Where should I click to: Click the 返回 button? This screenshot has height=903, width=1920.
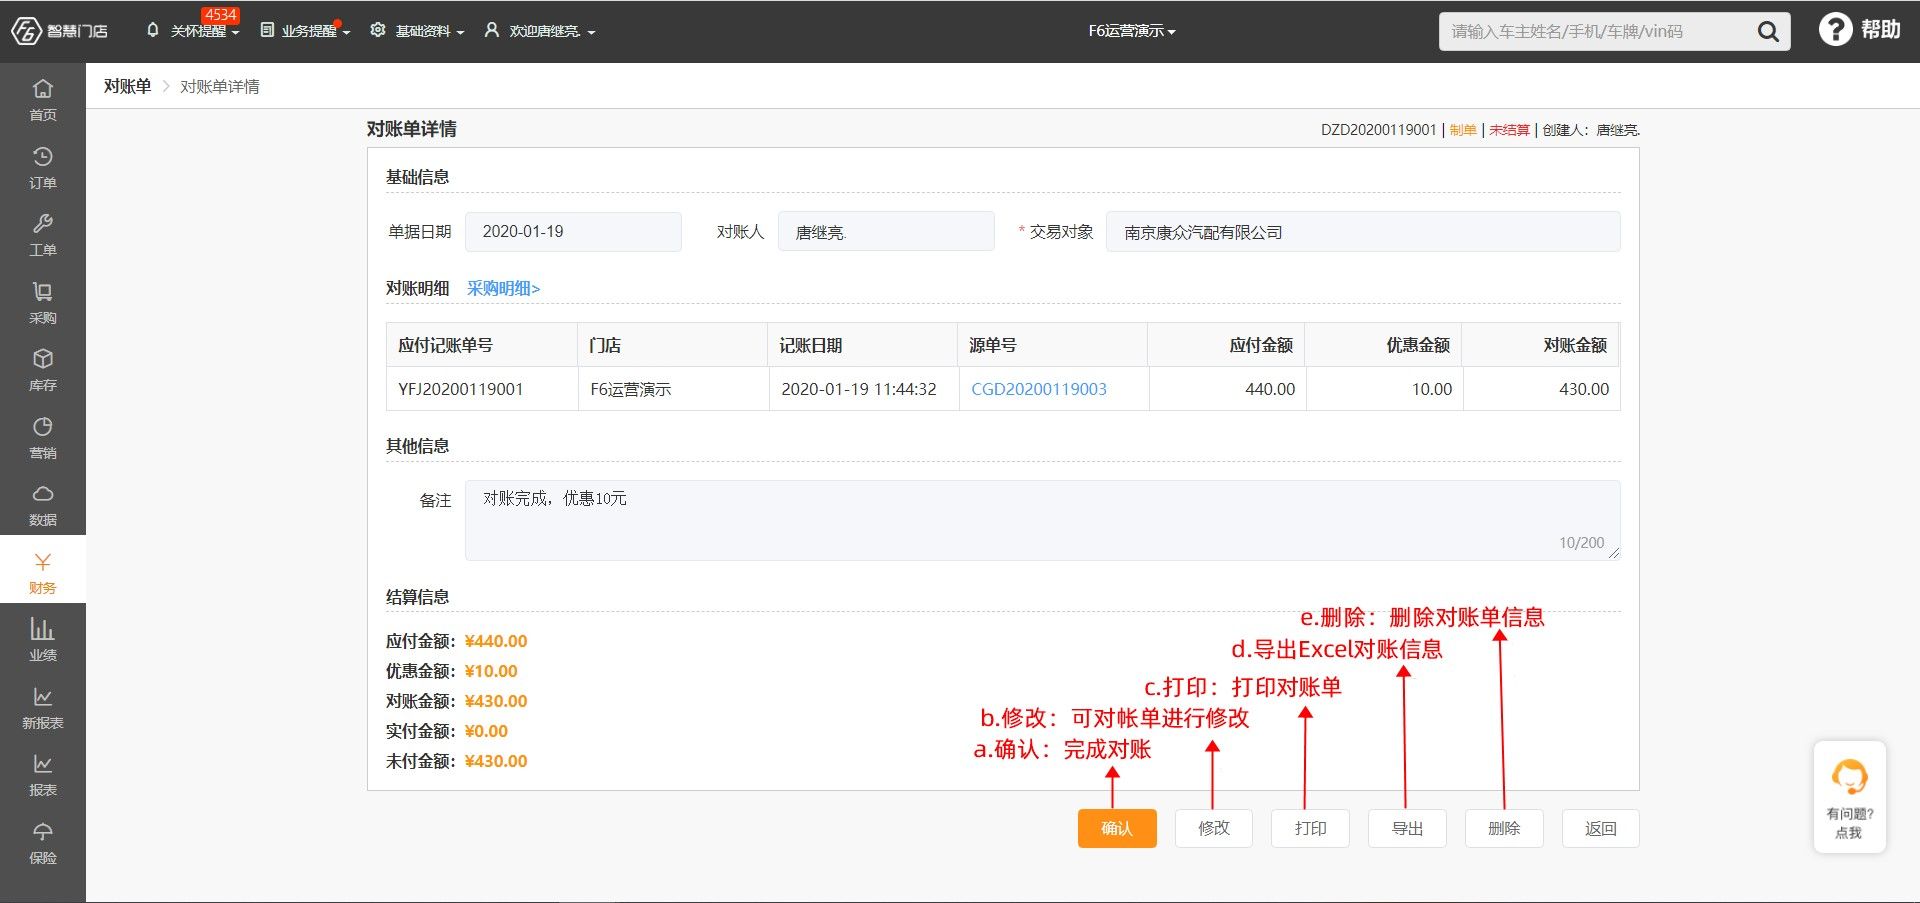pos(1601,828)
